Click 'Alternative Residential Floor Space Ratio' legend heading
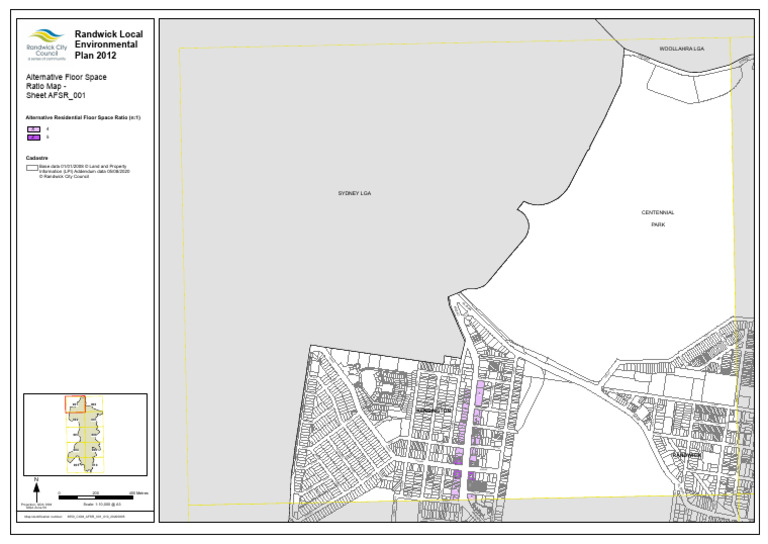Image resolution: width=768 pixels, height=544 pixels. pos(83,118)
